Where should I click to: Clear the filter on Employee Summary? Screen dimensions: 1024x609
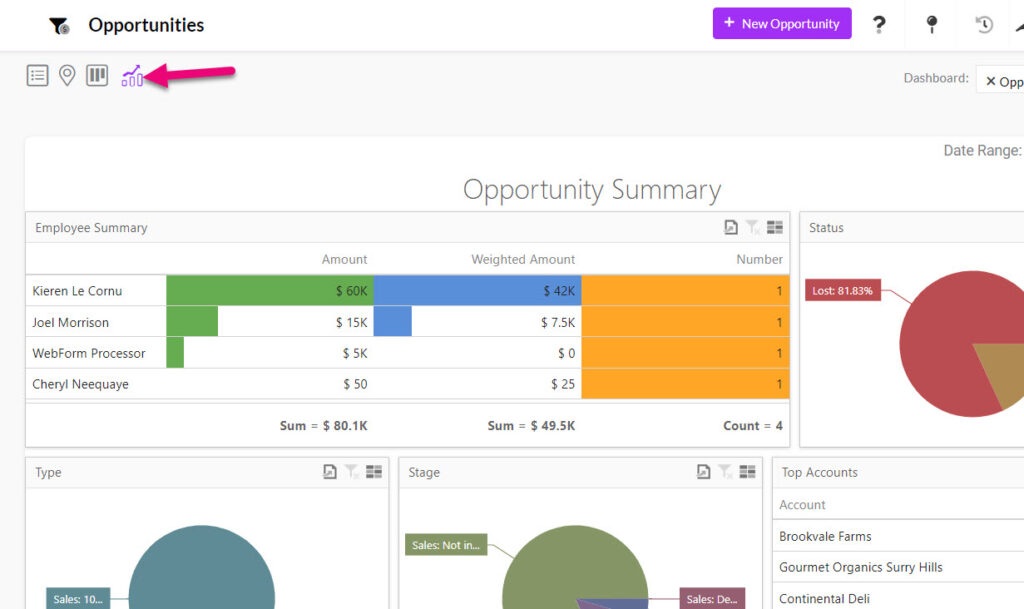coord(752,227)
